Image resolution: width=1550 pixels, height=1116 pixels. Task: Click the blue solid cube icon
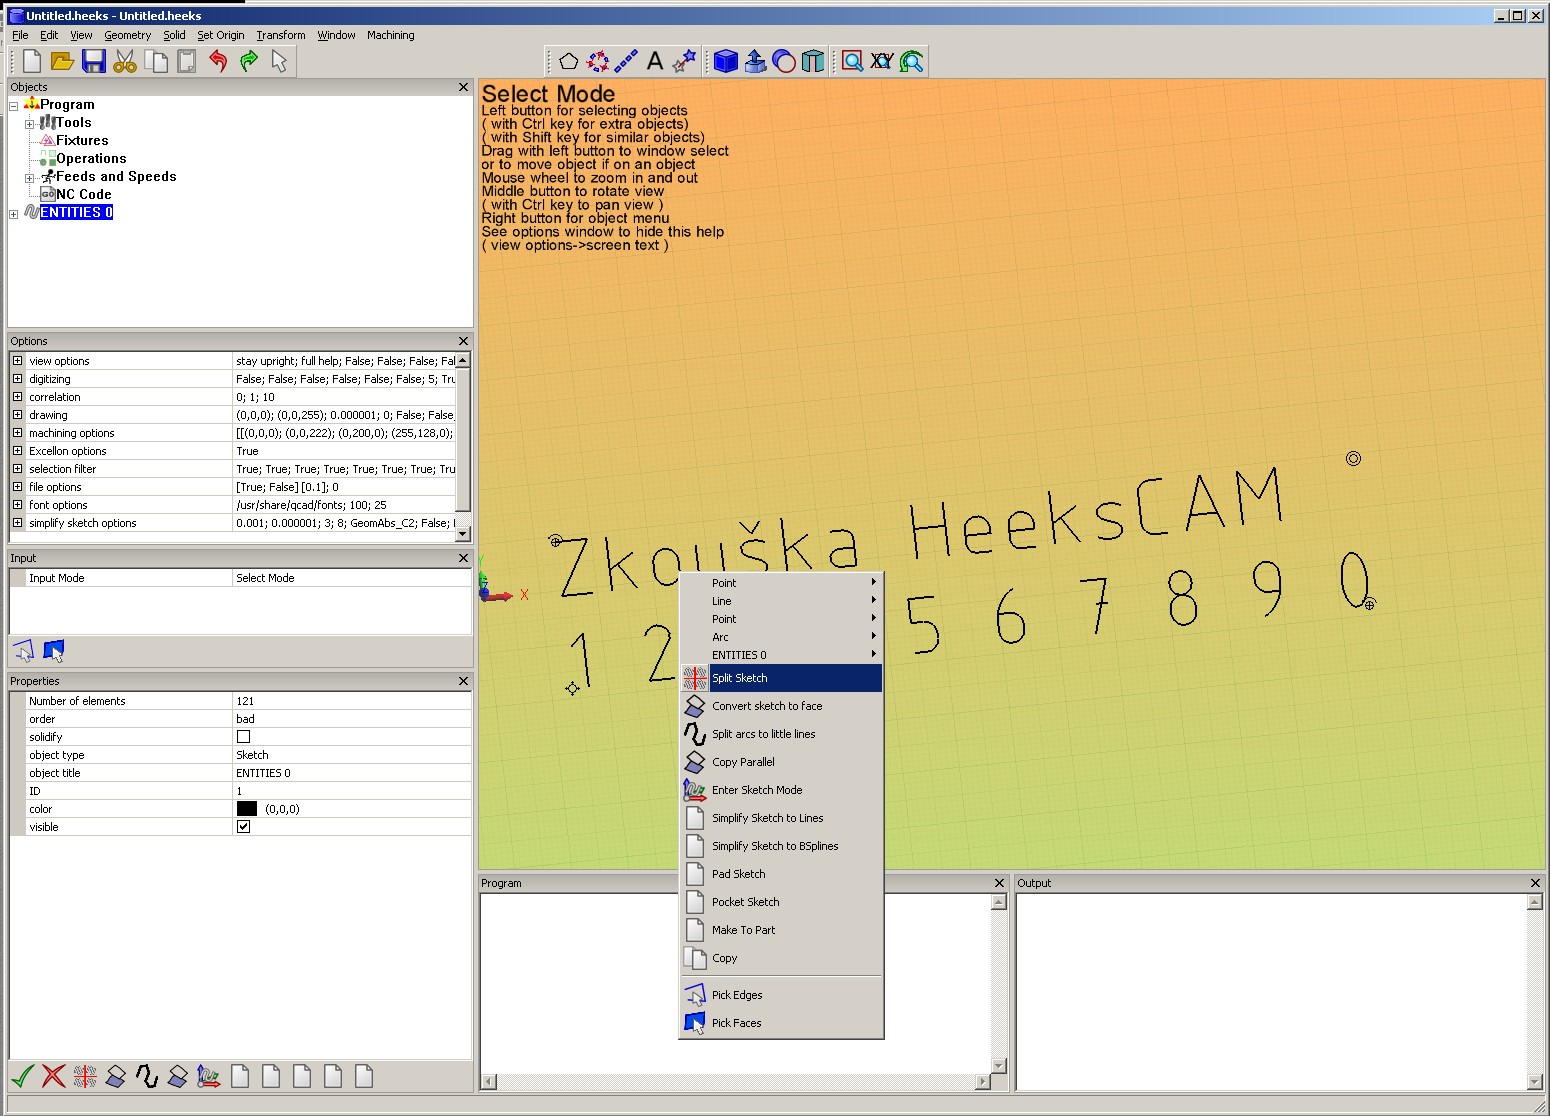pyautogui.click(x=726, y=62)
